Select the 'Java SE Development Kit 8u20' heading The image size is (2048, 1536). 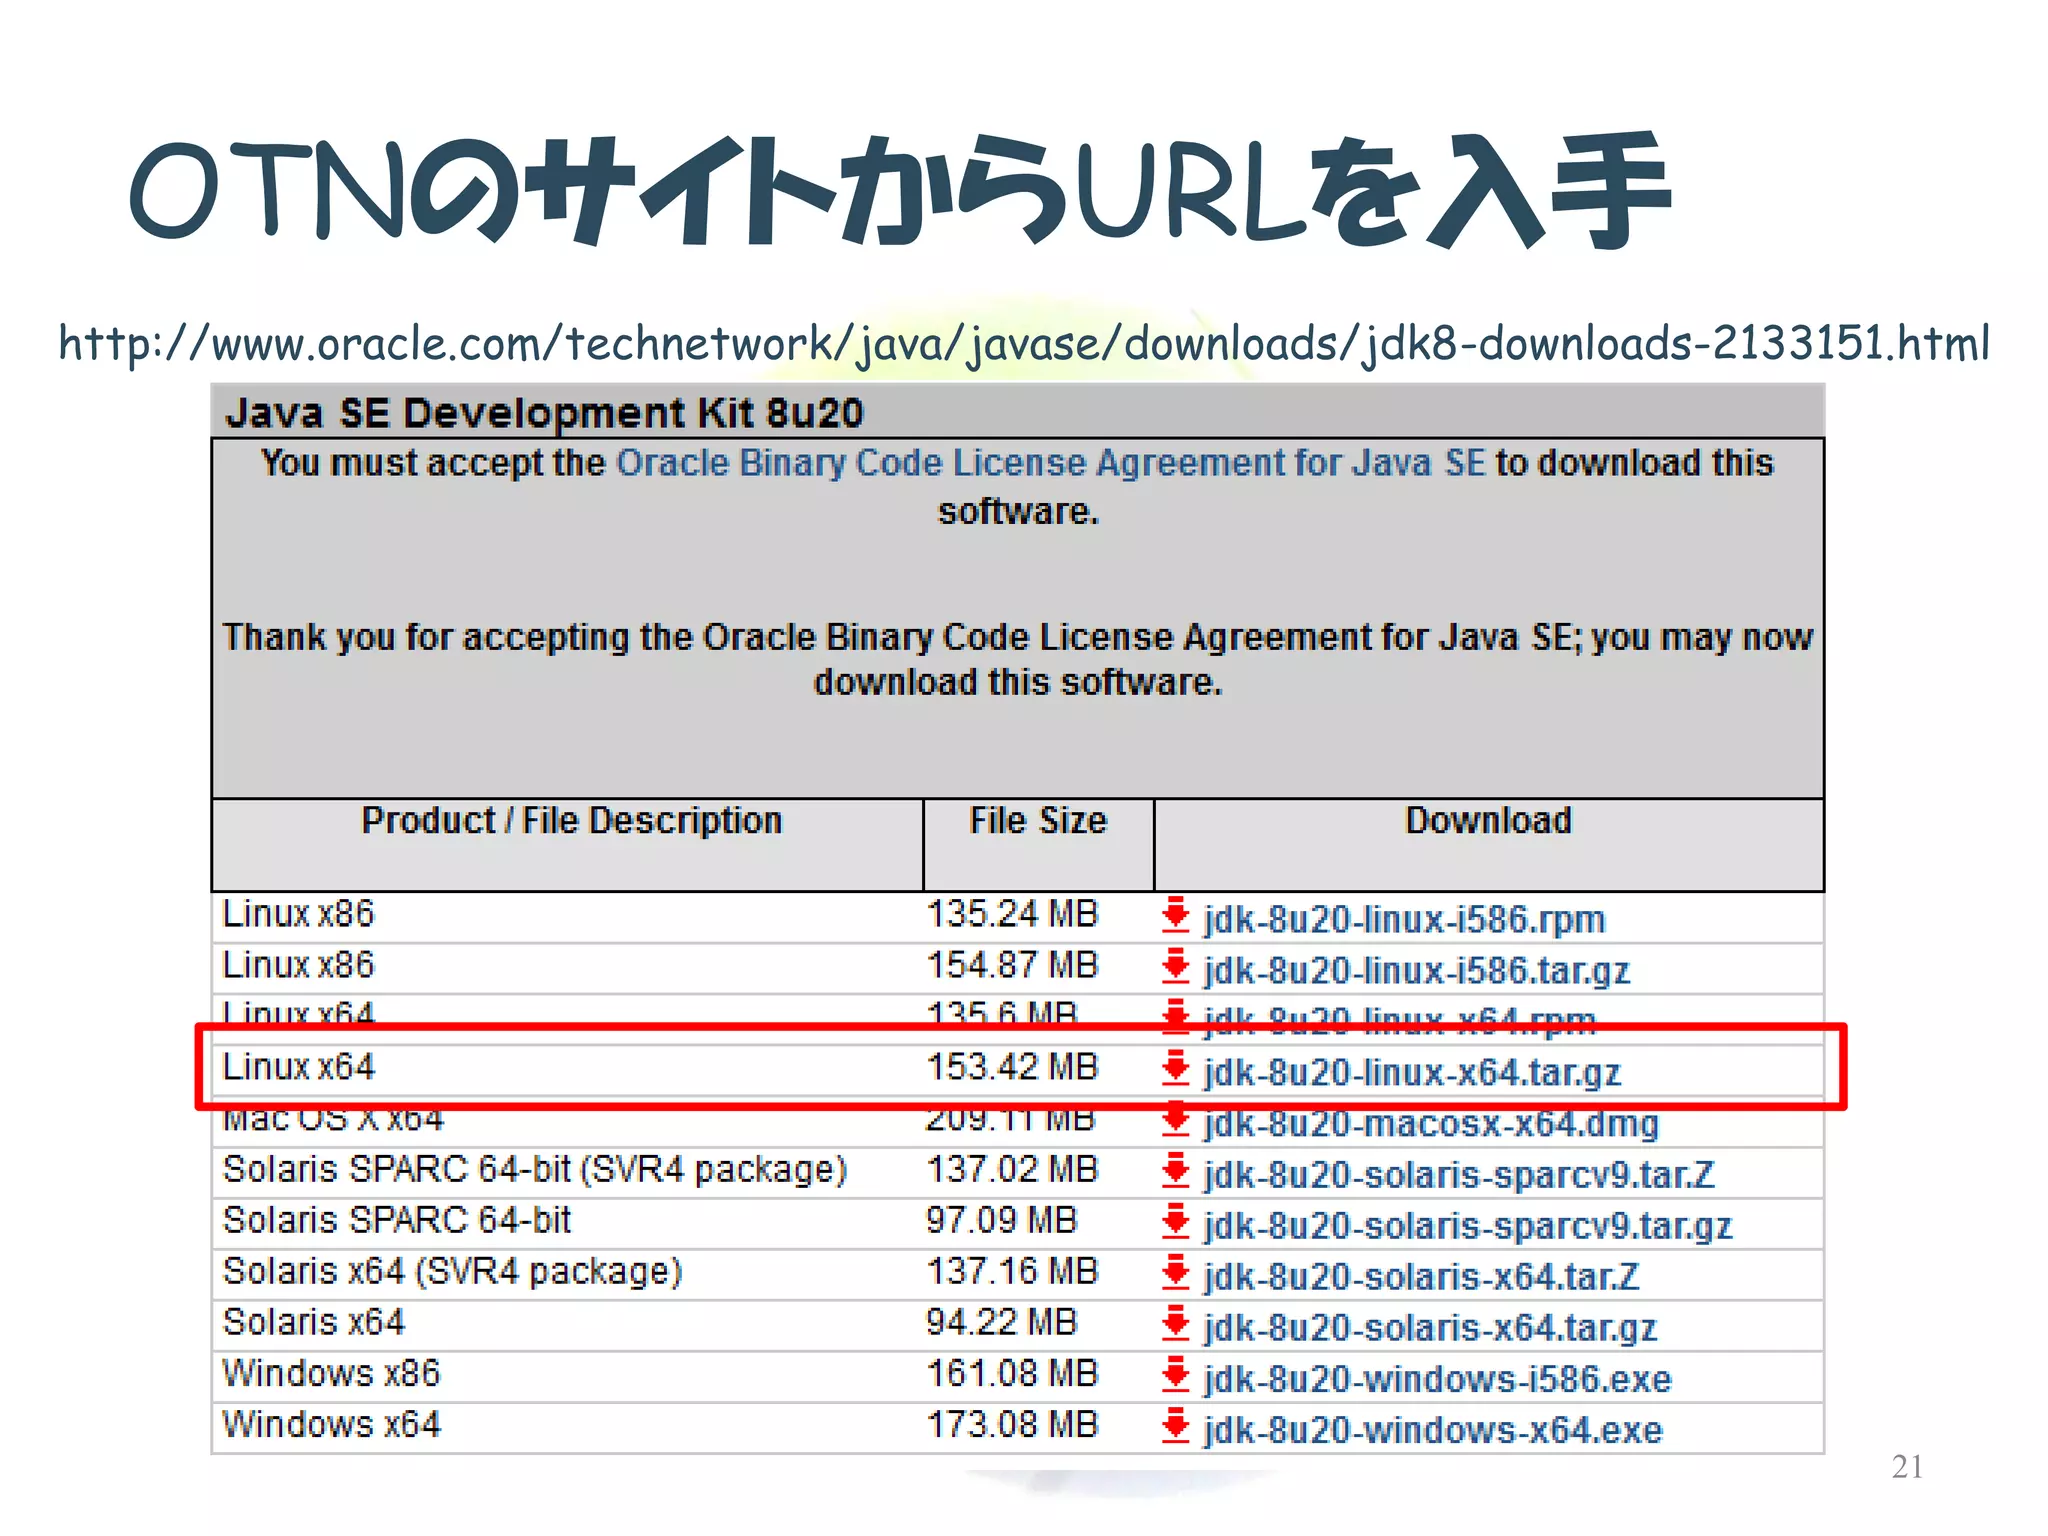click(544, 413)
